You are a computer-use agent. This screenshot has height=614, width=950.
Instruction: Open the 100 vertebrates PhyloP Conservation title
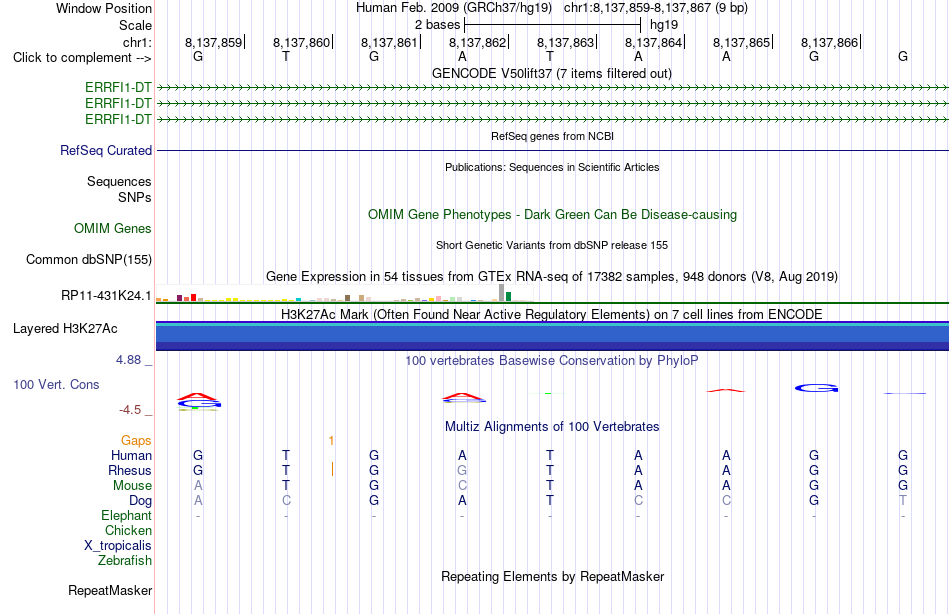(551, 361)
